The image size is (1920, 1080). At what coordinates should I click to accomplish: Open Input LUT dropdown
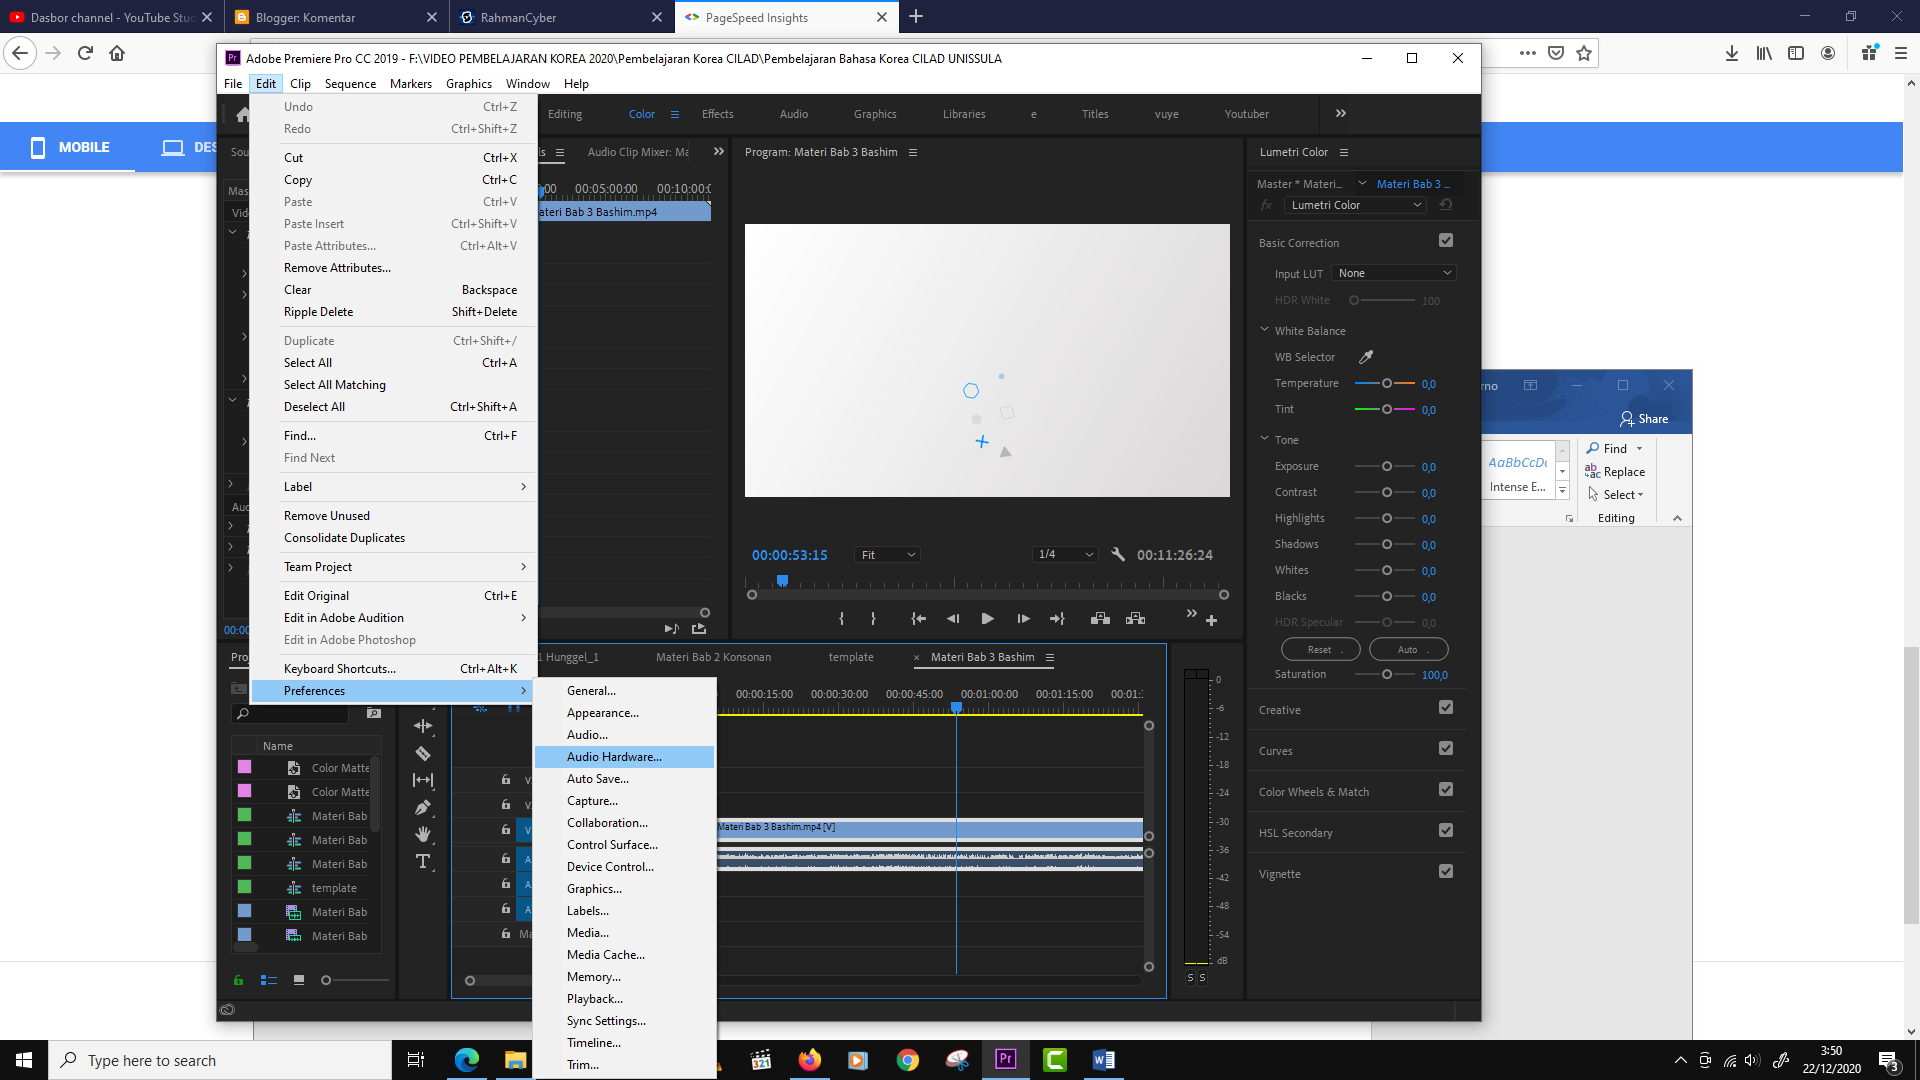click(1393, 273)
